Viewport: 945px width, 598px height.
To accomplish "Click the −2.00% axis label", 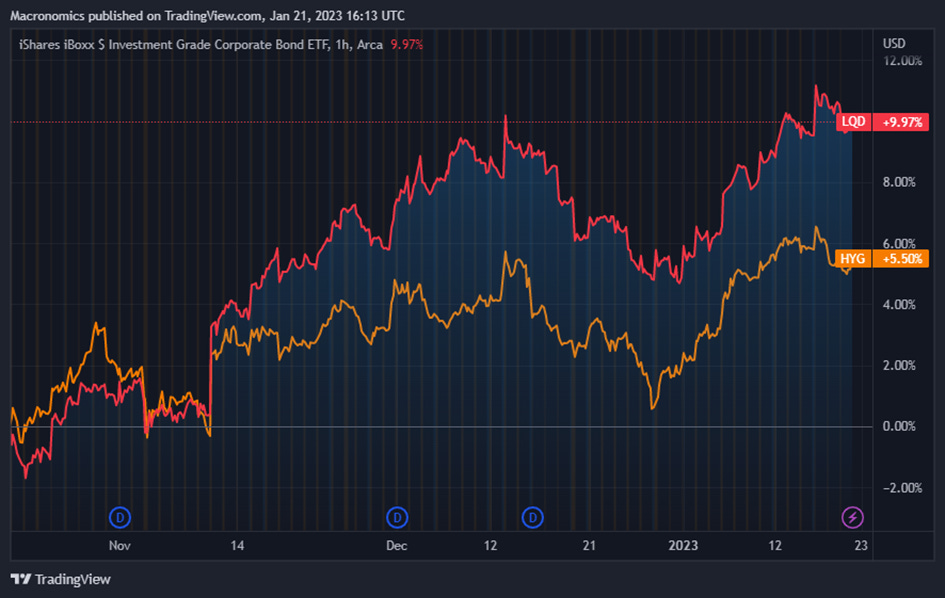I will [902, 488].
